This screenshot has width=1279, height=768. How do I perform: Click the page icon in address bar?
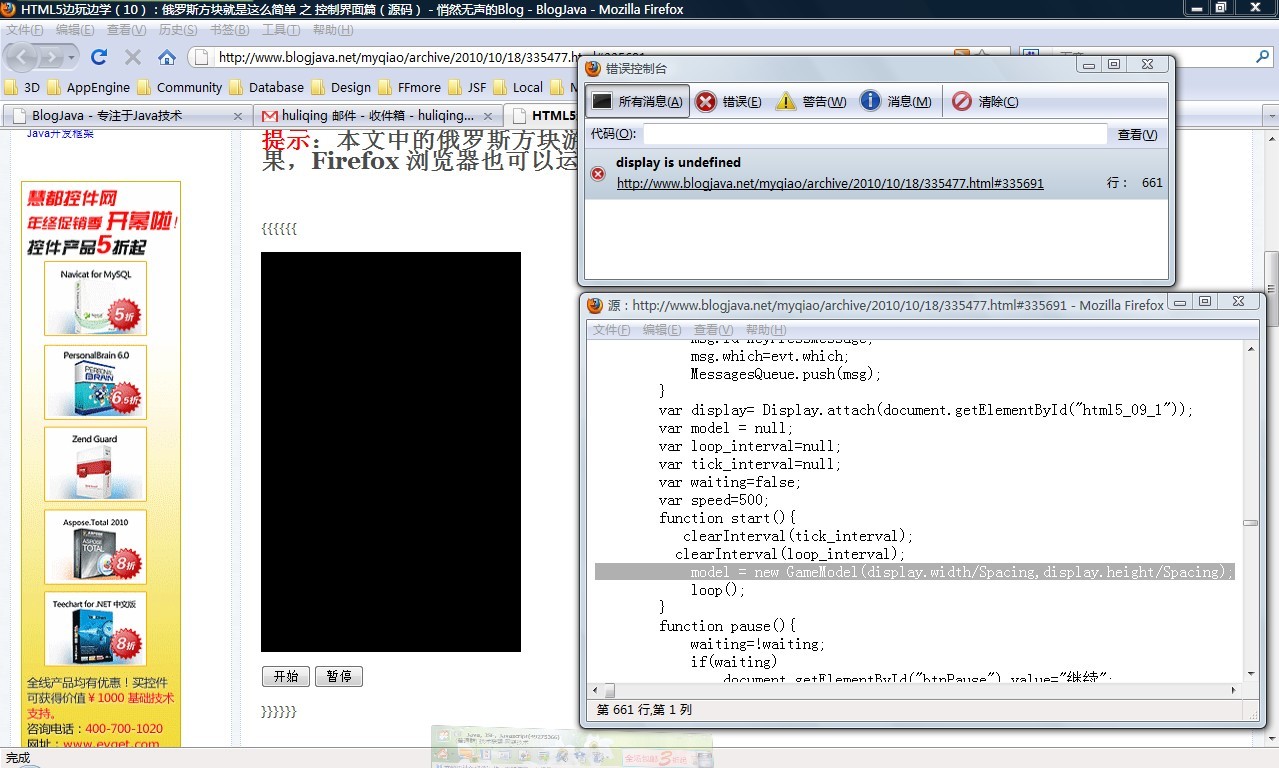[203, 57]
